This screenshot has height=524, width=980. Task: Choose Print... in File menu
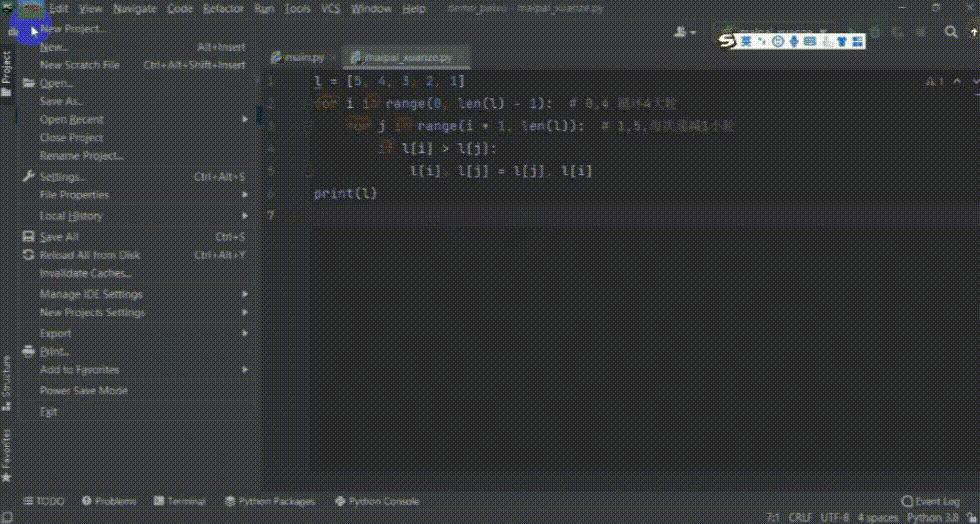click(54, 351)
